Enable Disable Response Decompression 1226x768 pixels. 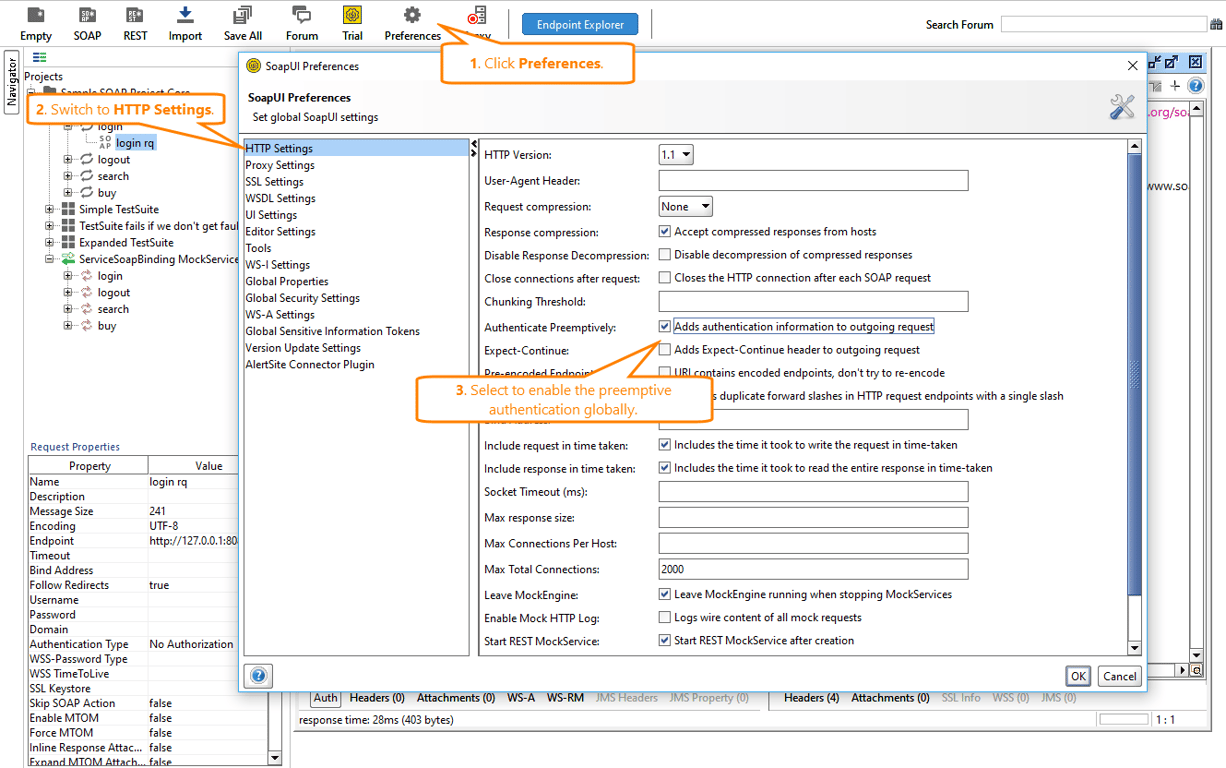[664, 254]
